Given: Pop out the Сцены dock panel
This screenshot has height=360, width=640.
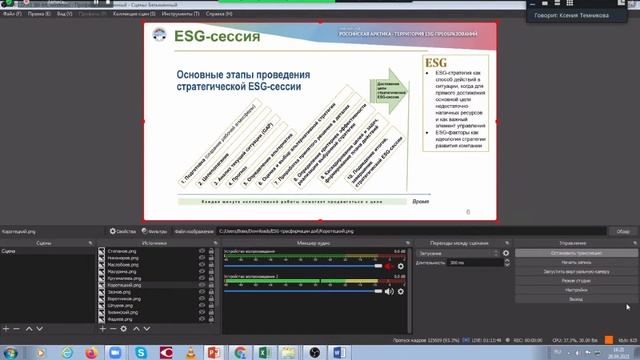Looking at the screenshot, I should [x=91, y=243].
